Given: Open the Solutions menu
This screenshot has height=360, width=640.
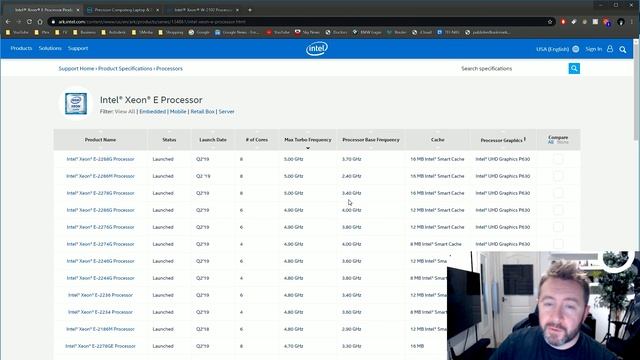Looking at the screenshot, I should coord(50,49).
